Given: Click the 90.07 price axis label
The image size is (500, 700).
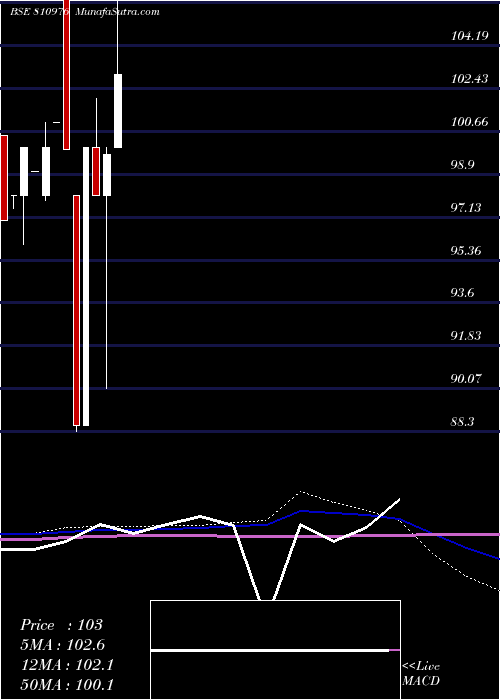Looking at the screenshot, I should pos(466,379).
